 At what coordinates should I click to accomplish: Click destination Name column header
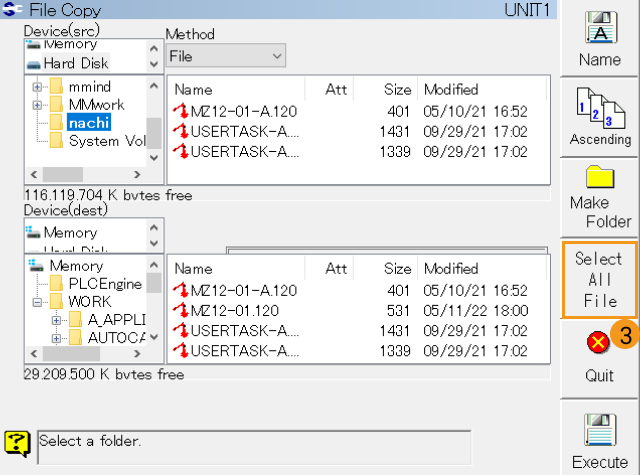click(x=237, y=269)
